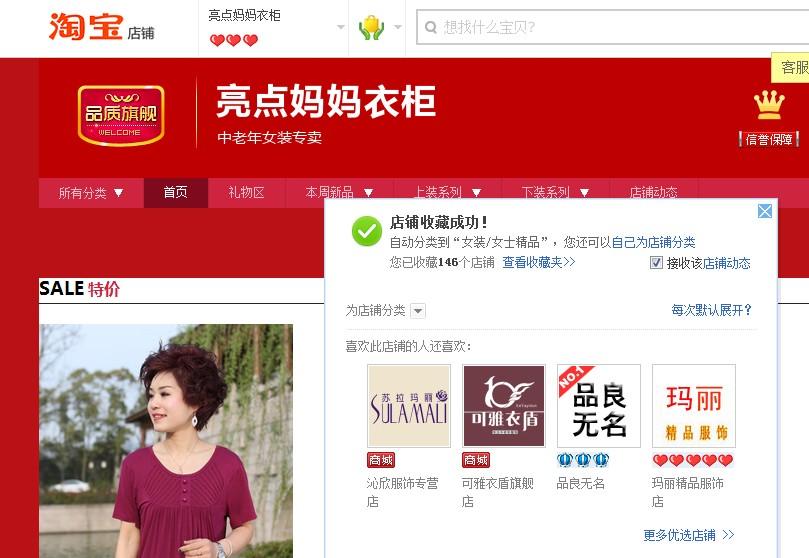This screenshot has width=809, height=558.
Task: Open the 所有分类 category menu
Action: 91,193
